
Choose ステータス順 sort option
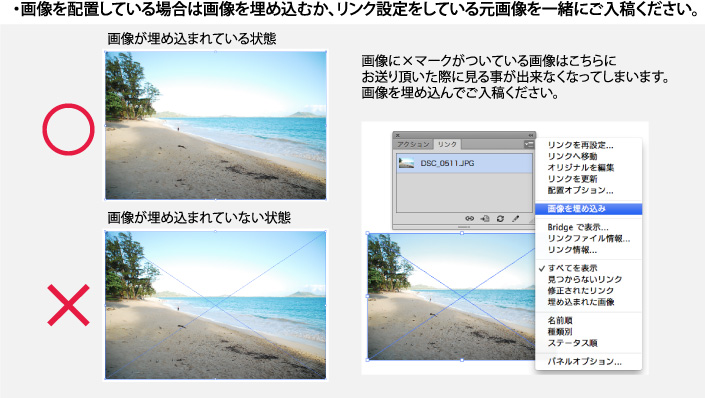pyautogui.click(x=572, y=343)
